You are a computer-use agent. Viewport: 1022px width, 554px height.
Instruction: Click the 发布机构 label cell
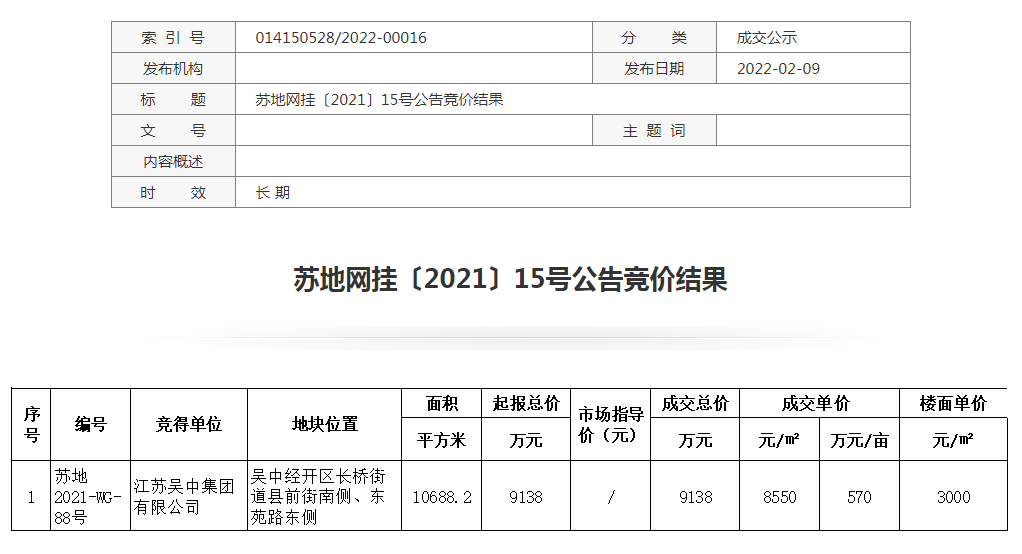173,69
